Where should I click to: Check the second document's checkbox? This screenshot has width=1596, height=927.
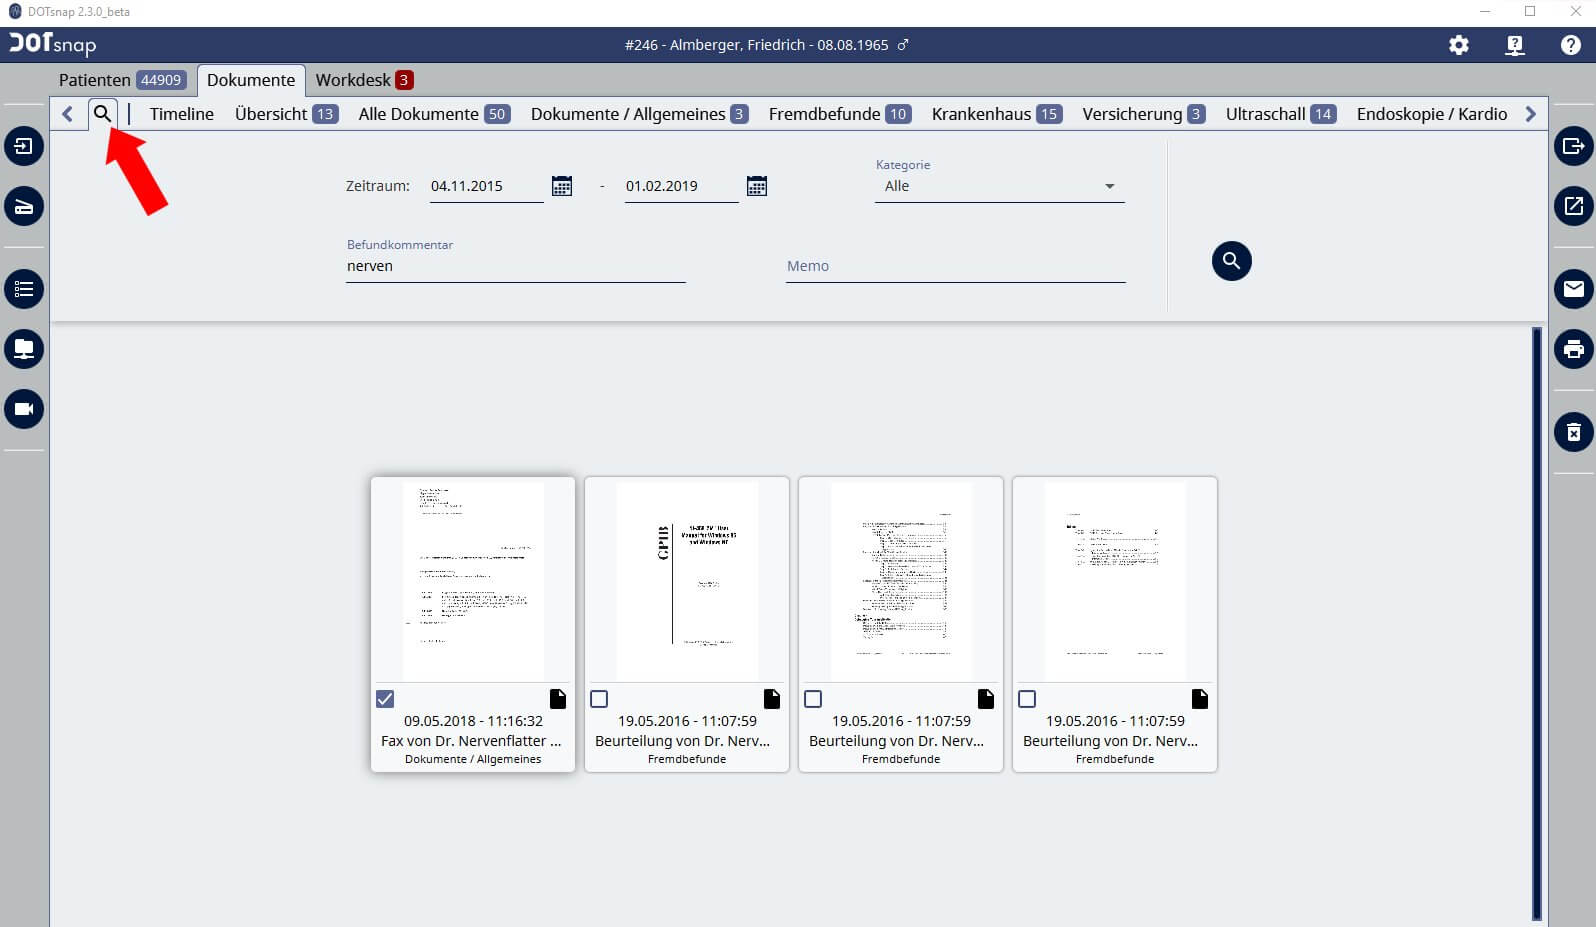tap(599, 699)
